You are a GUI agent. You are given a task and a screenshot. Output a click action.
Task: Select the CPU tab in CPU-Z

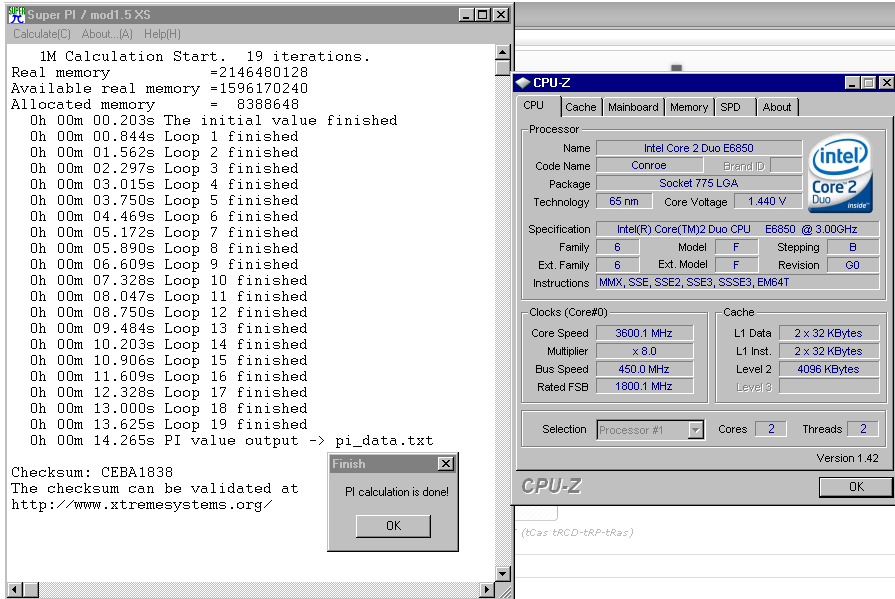tap(534, 106)
